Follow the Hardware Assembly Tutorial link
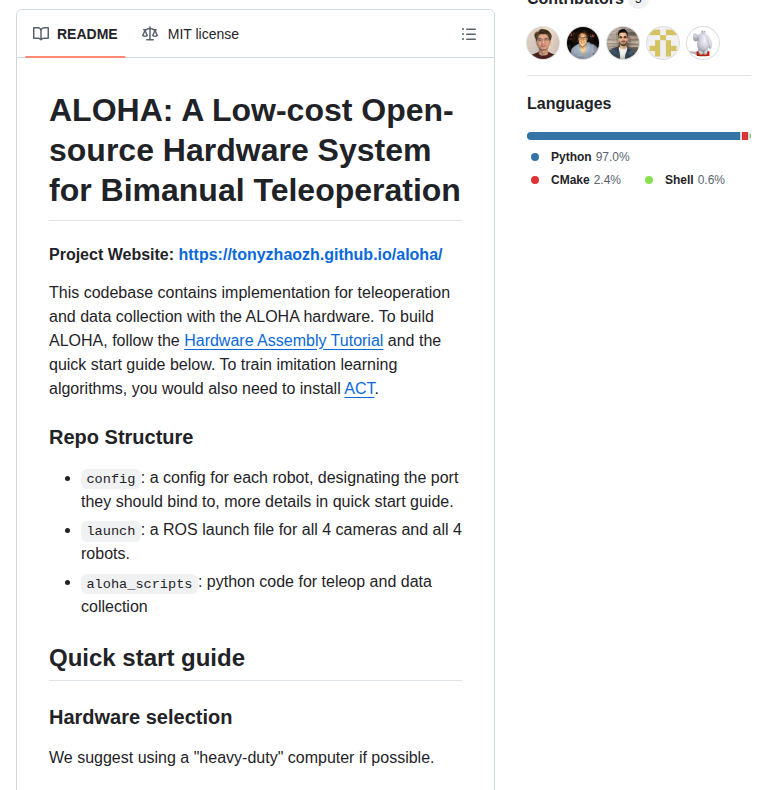This screenshot has height=790, width=775. point(284,341)
